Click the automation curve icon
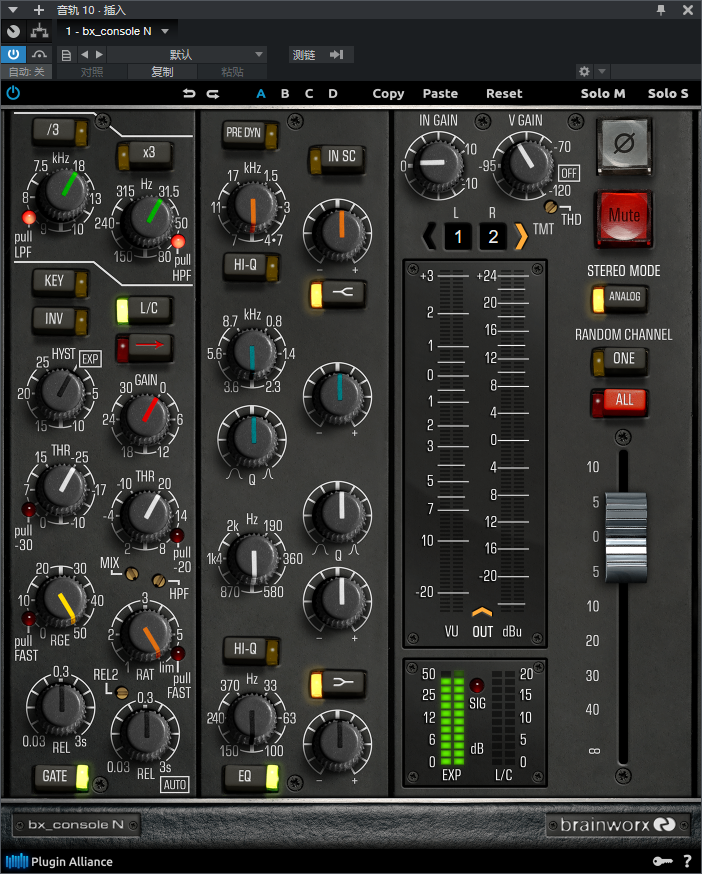Image resolution: width=702 pixels, height=874 pixels. [x=39, y=55]
